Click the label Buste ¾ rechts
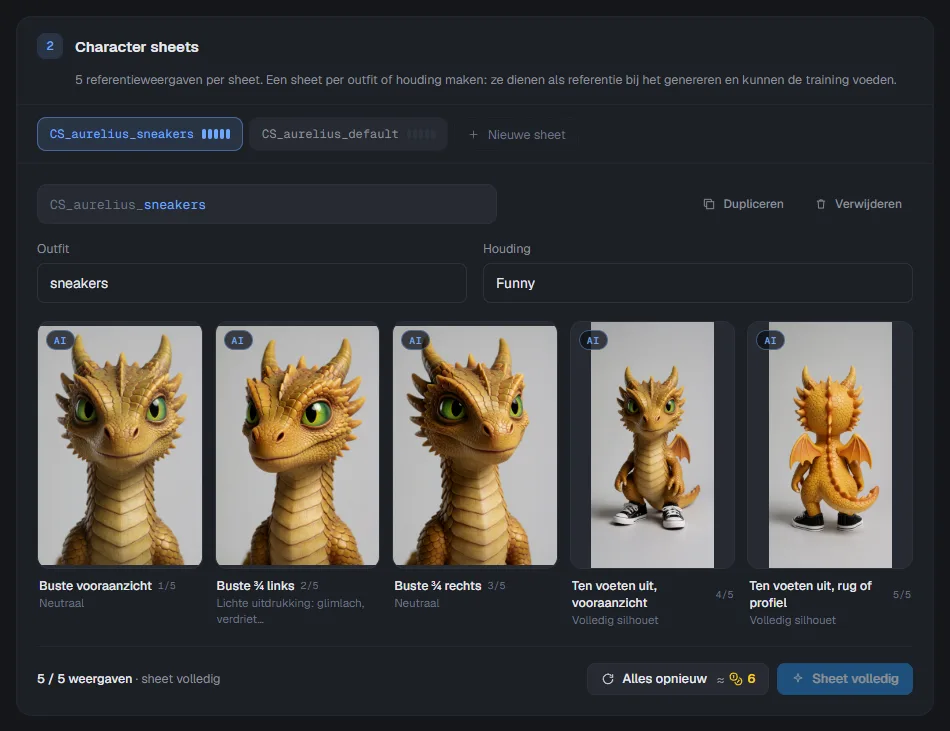This screenshot has width=950, height=731. (x=437, y=586)
